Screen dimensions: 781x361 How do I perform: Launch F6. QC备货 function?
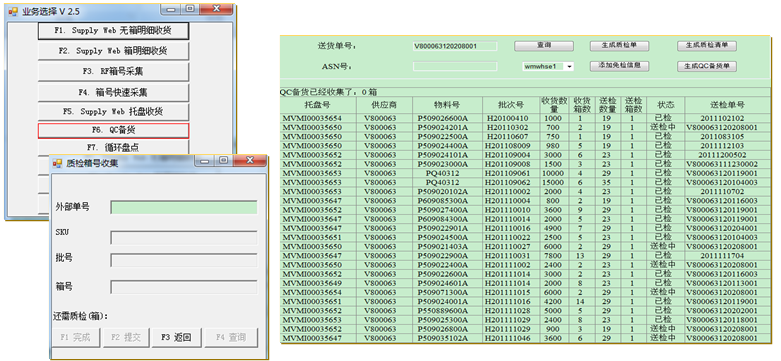[x=113, y=130]
